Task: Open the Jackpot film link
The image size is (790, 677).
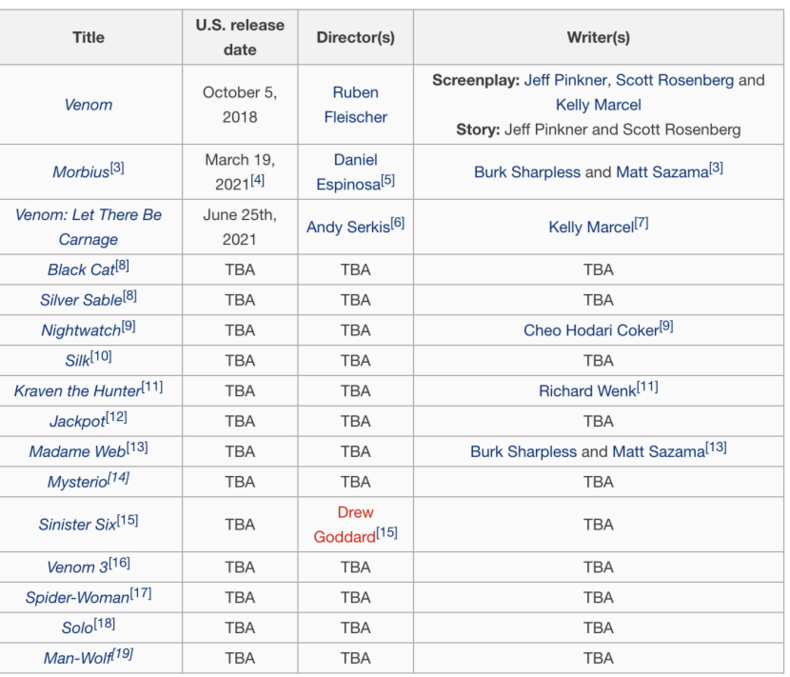Action: [78, 421]
